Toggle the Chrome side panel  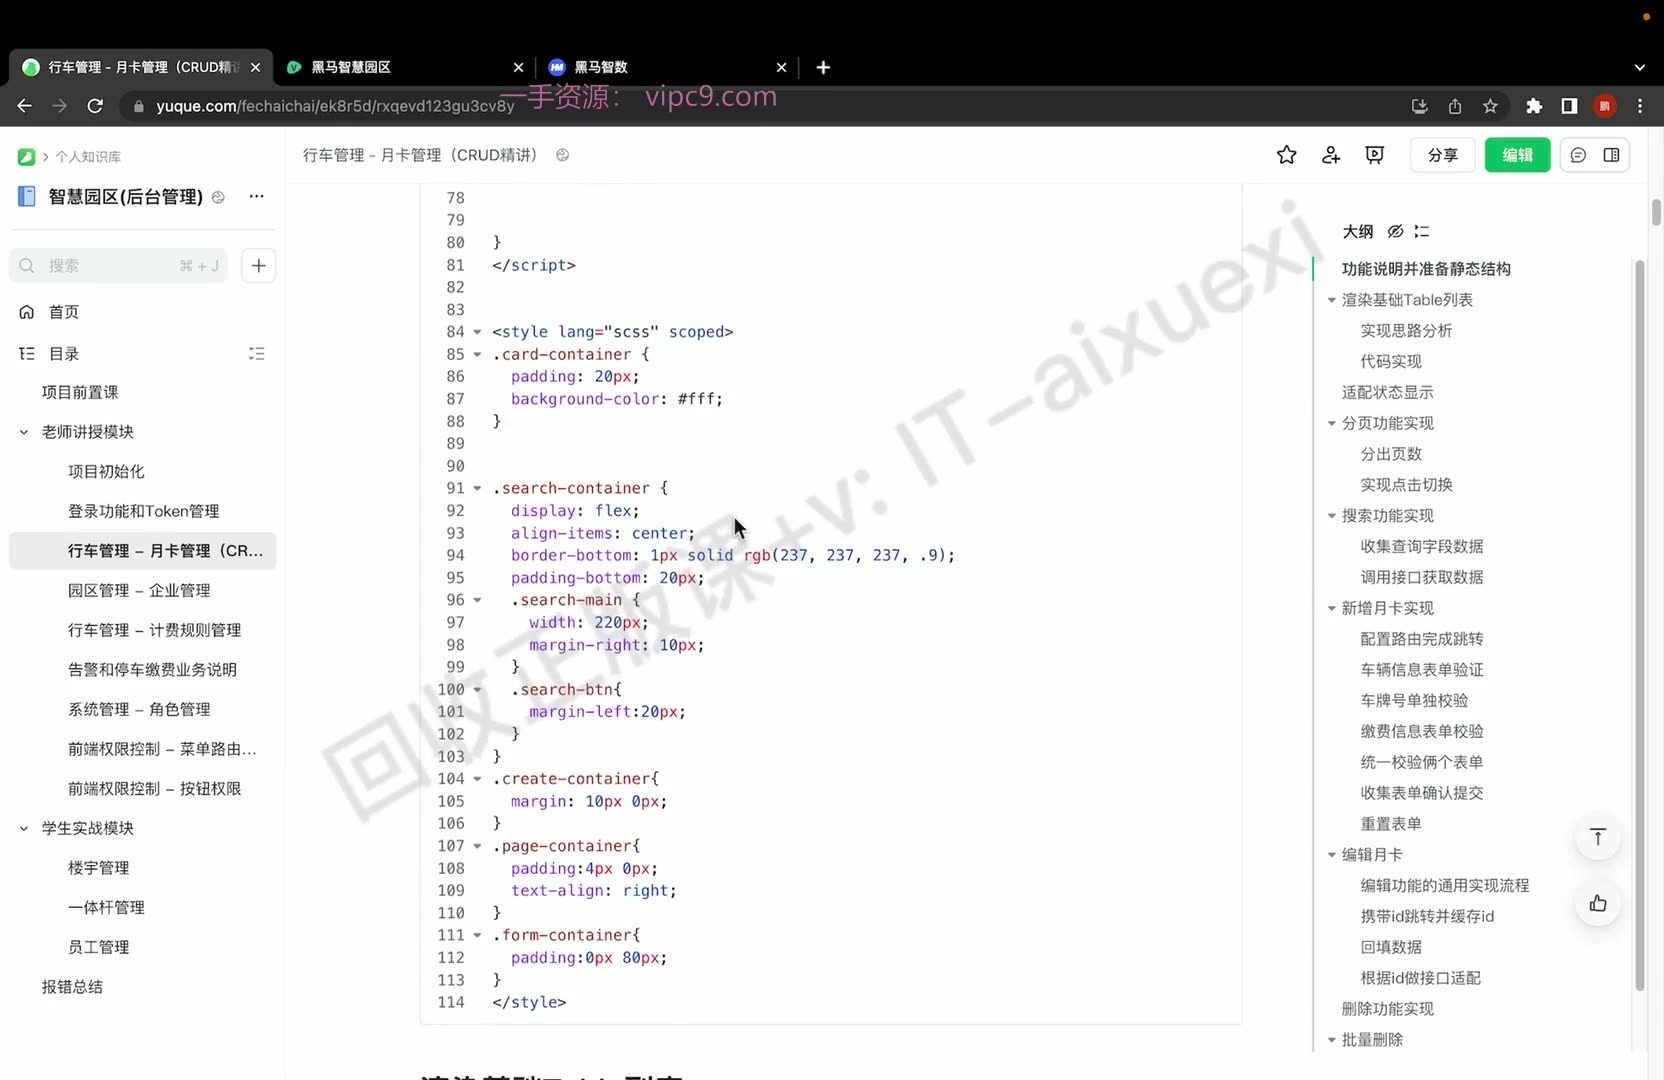tap(1569, 106)
